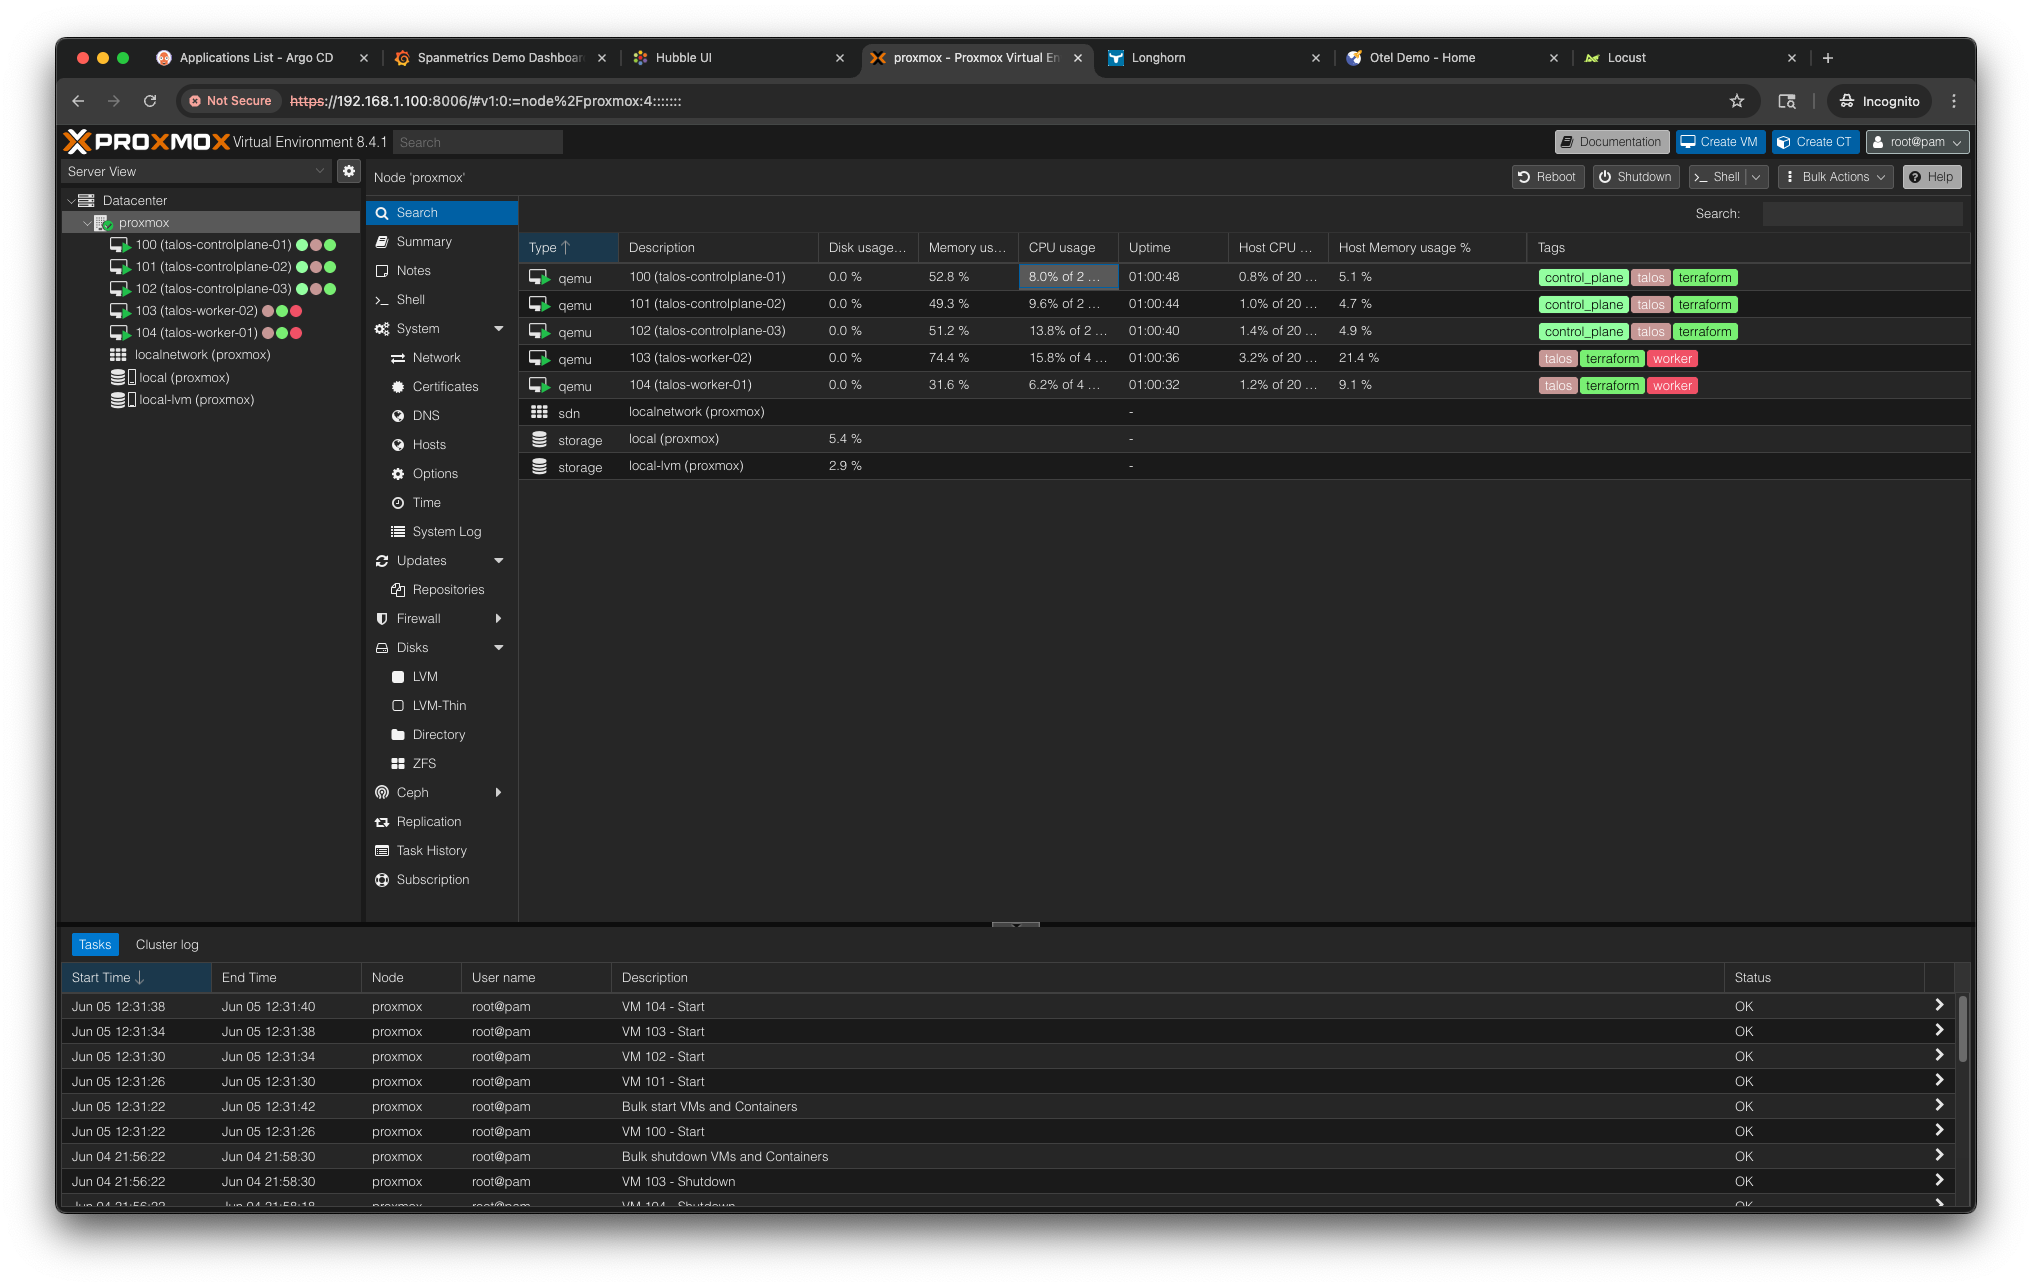Select local-lvm (proxmox) in the tree
Image resolution: width=2032 pixels, height=1287 pixels.
pyautogui.click(x=196, y=400)
